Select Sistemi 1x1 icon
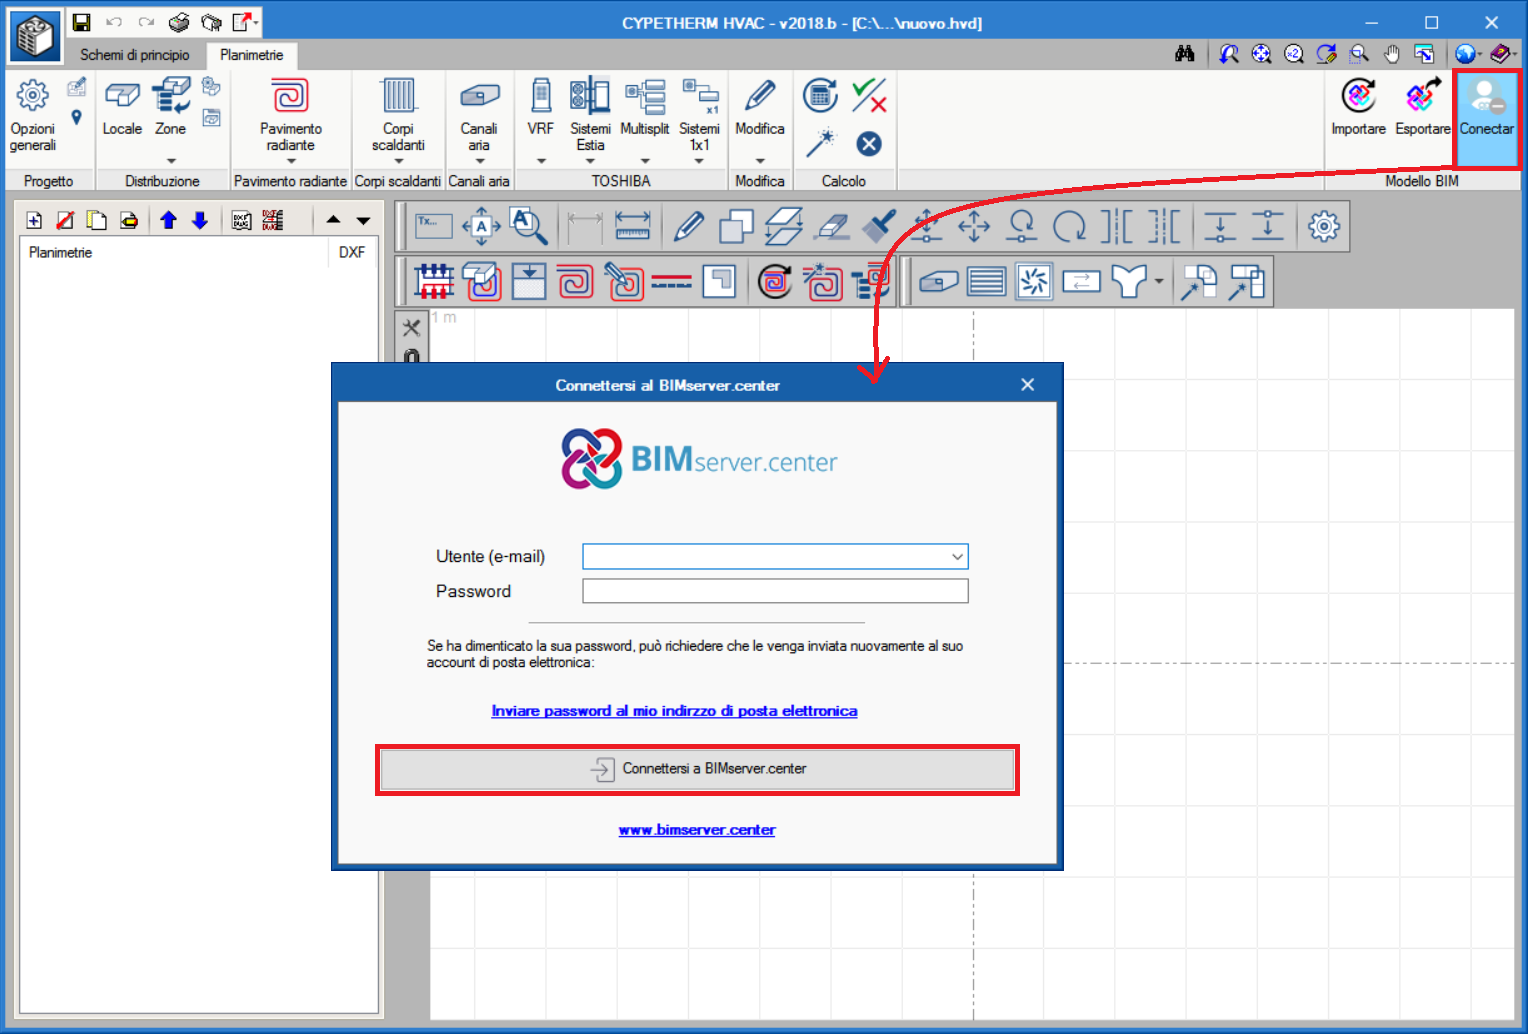This screenshot has width=1528, height=1034. click(x=700, y=96)
